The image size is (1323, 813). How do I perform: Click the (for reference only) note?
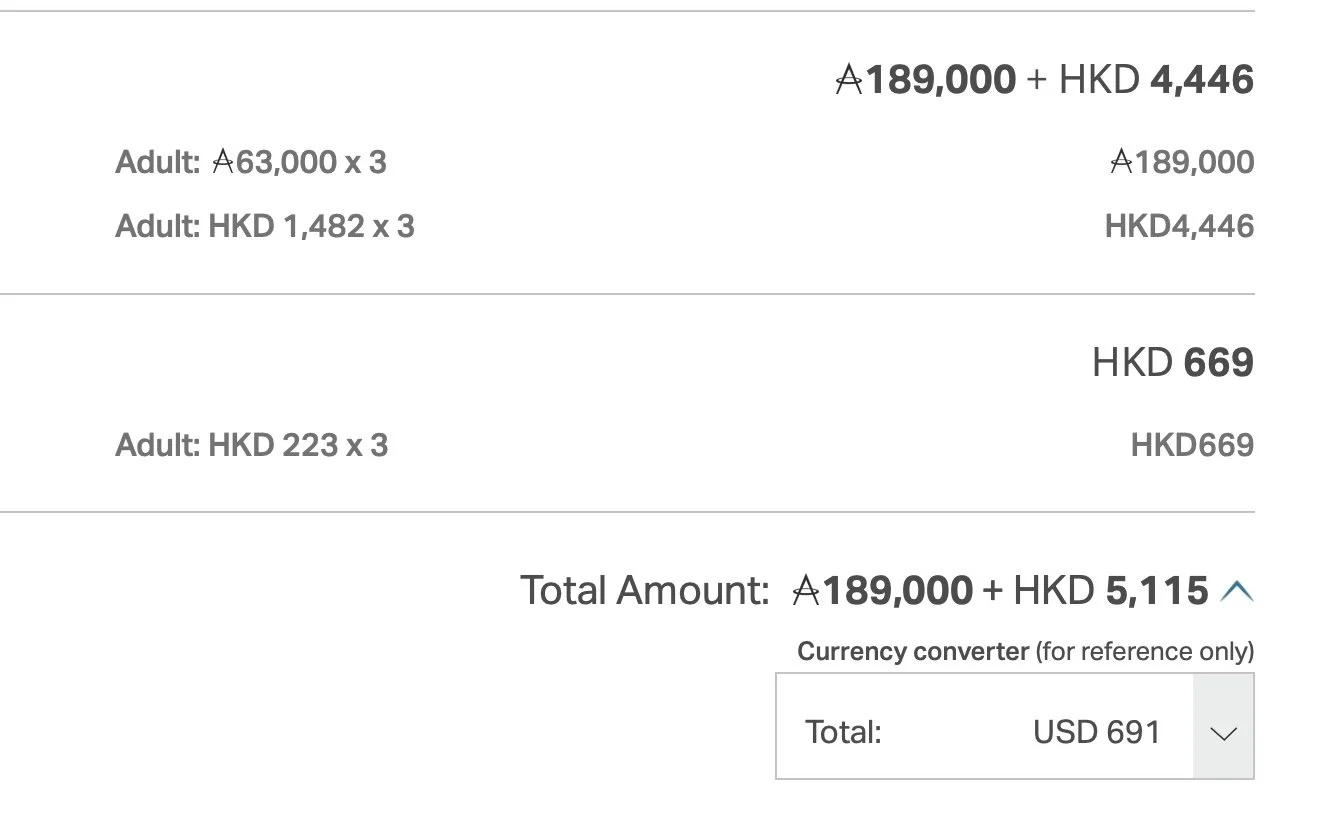tap(1144, 652)
